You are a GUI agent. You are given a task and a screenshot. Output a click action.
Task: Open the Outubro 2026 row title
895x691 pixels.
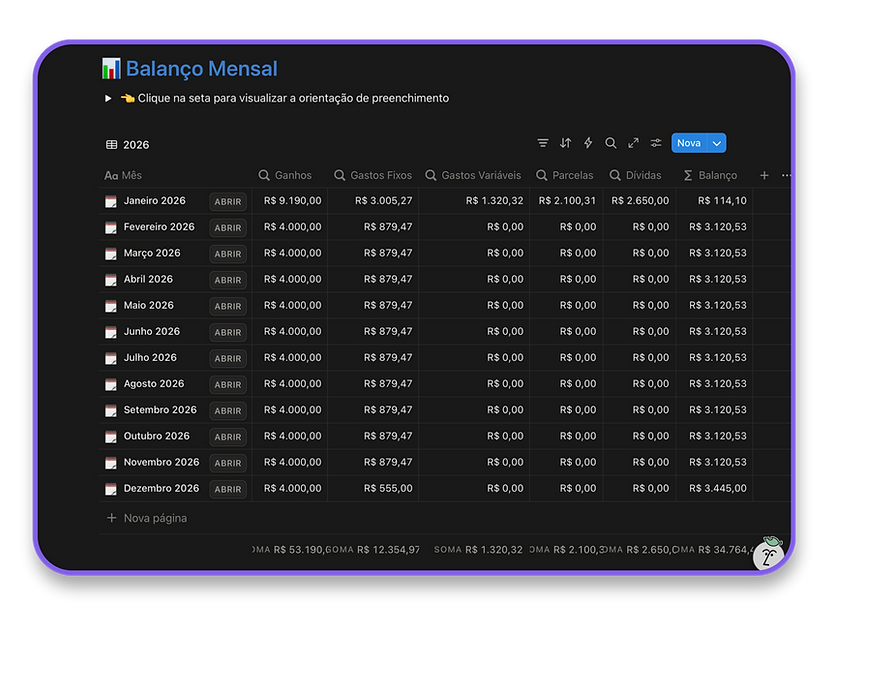(x=156, y=436)
